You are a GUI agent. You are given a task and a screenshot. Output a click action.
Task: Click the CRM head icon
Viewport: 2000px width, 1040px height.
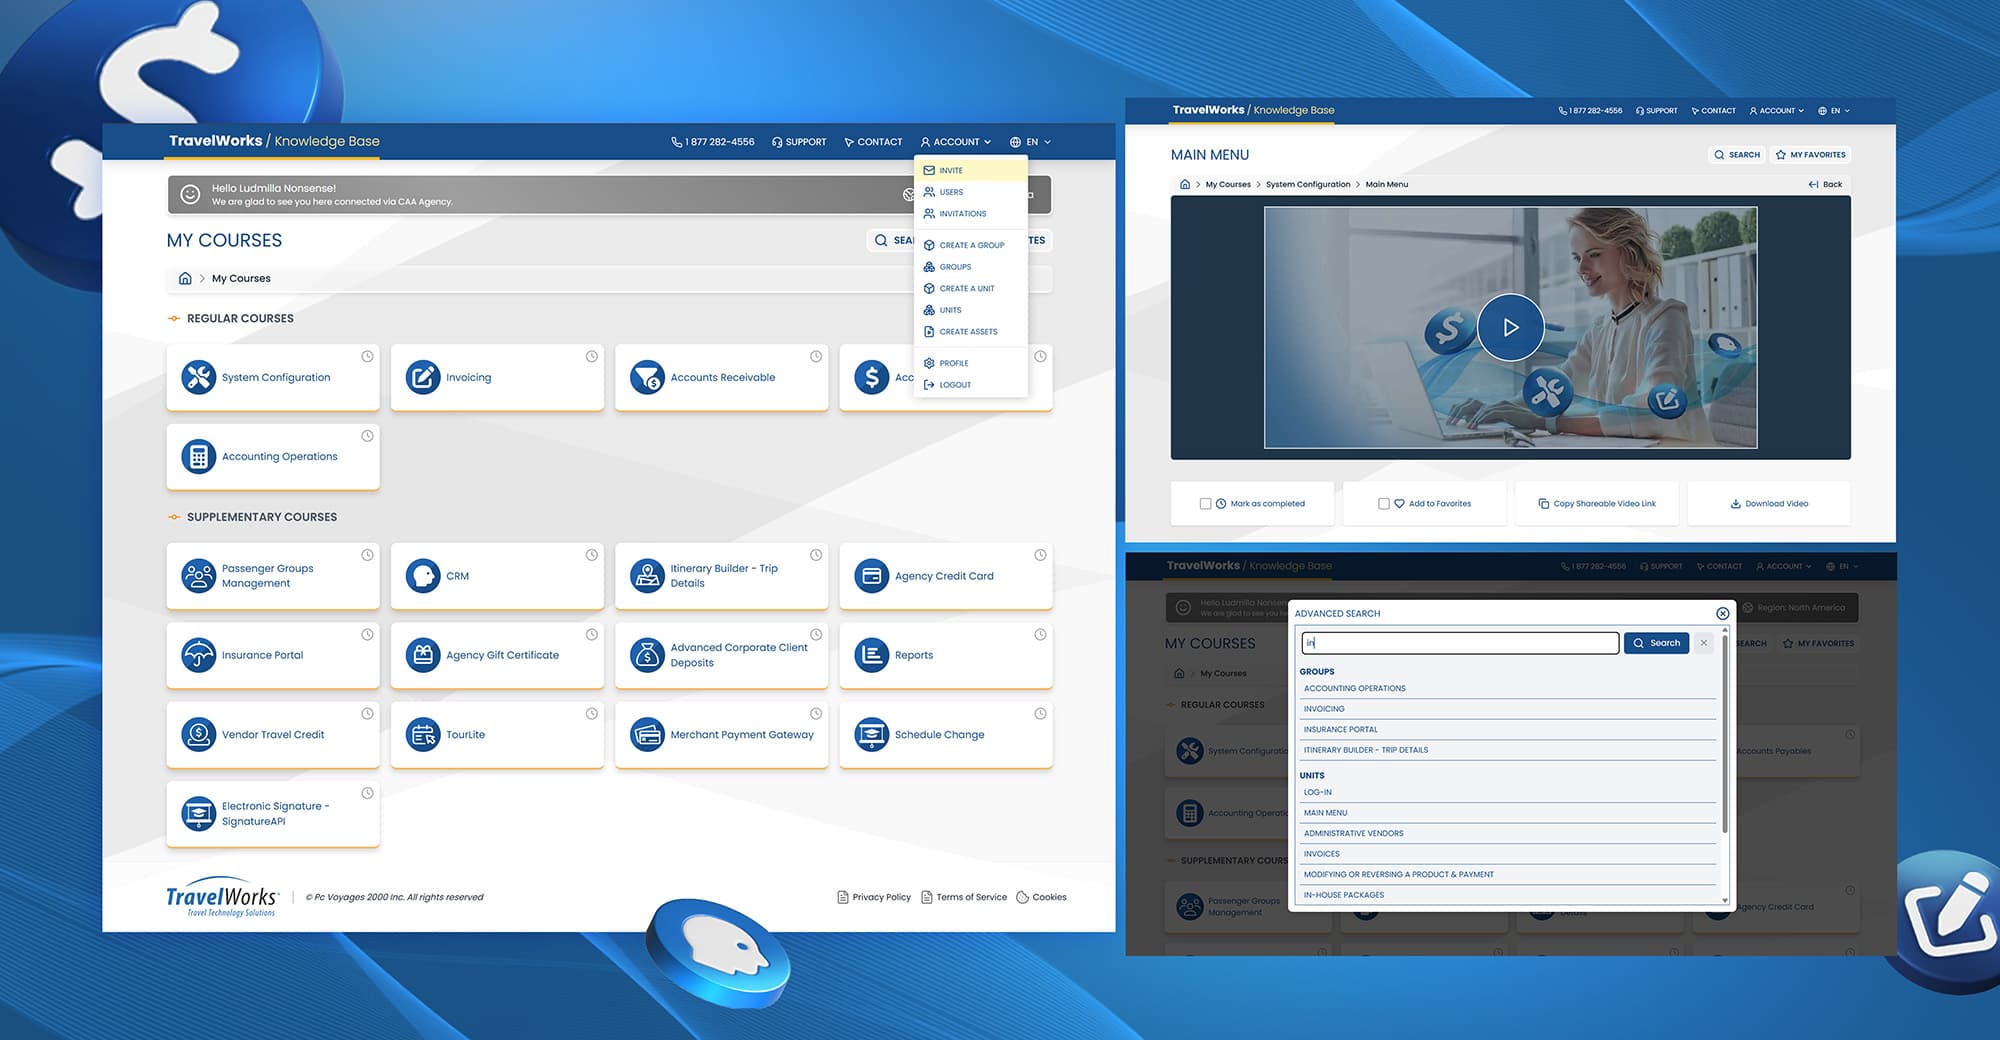(x=423, y=576)
